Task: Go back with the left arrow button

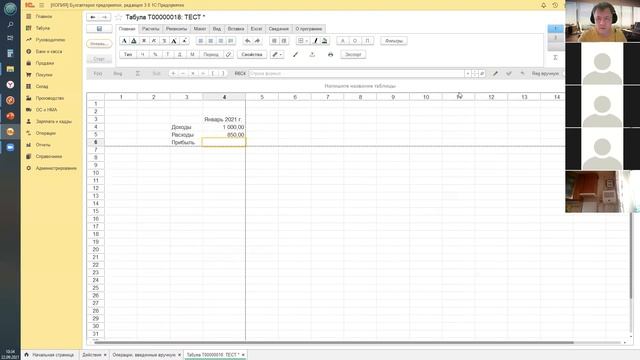Action: (x=93, y=17)
